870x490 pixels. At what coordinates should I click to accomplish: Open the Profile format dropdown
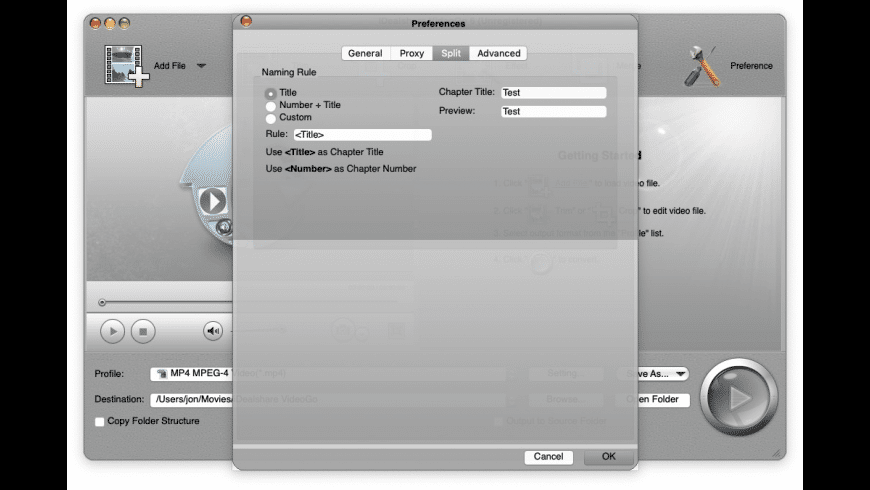point(512,373)
